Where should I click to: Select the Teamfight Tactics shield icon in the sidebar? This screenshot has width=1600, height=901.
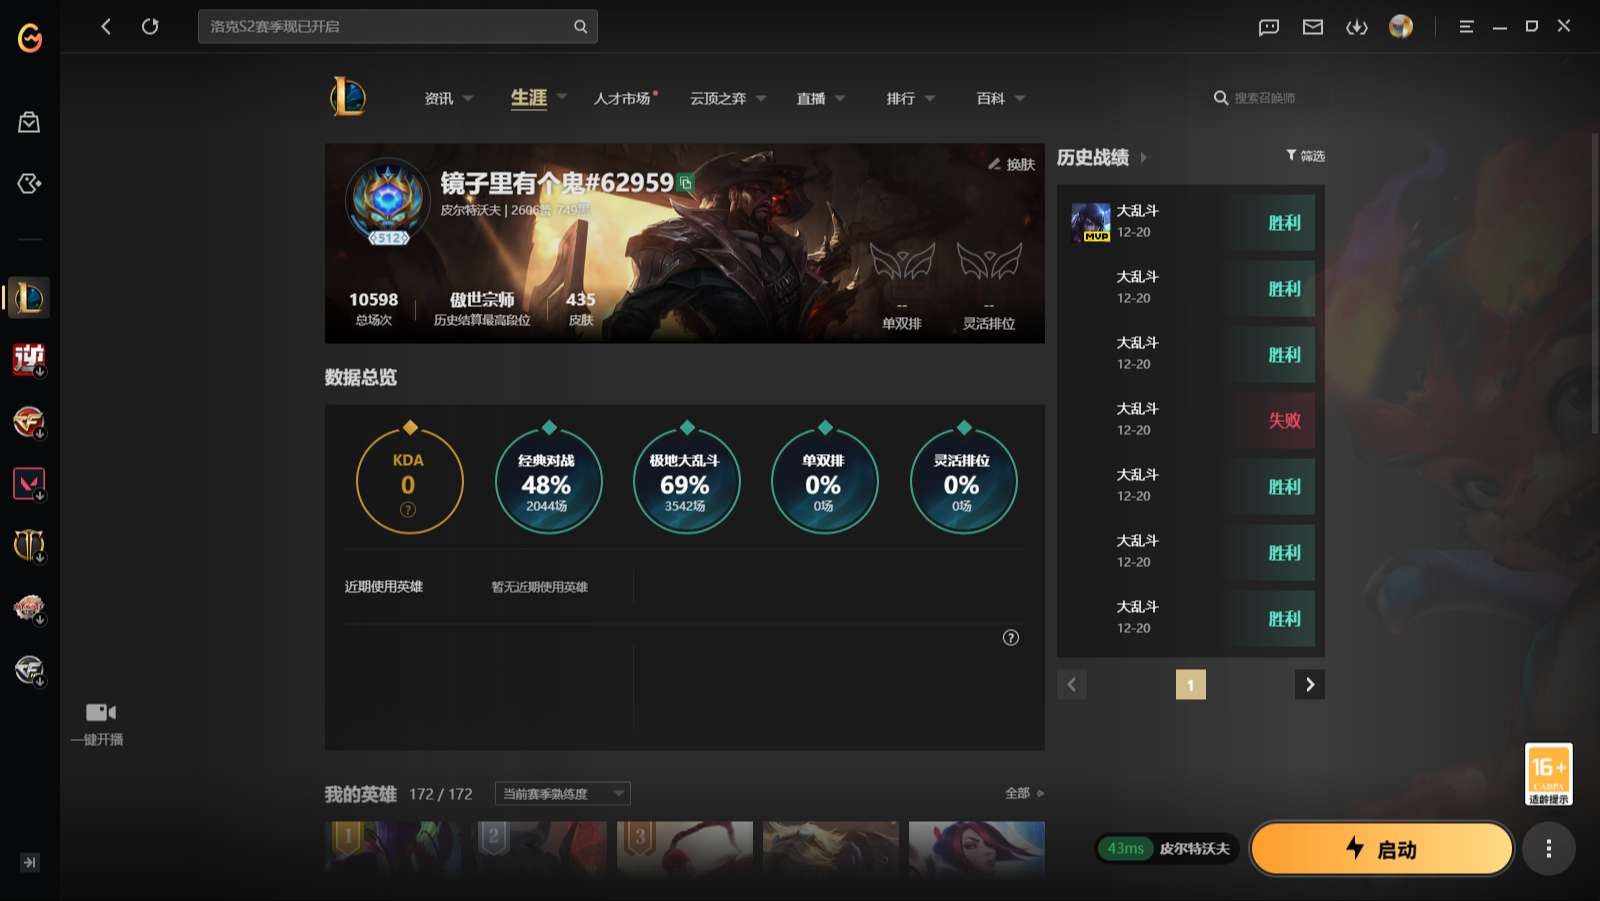click(x=29, y=546)
